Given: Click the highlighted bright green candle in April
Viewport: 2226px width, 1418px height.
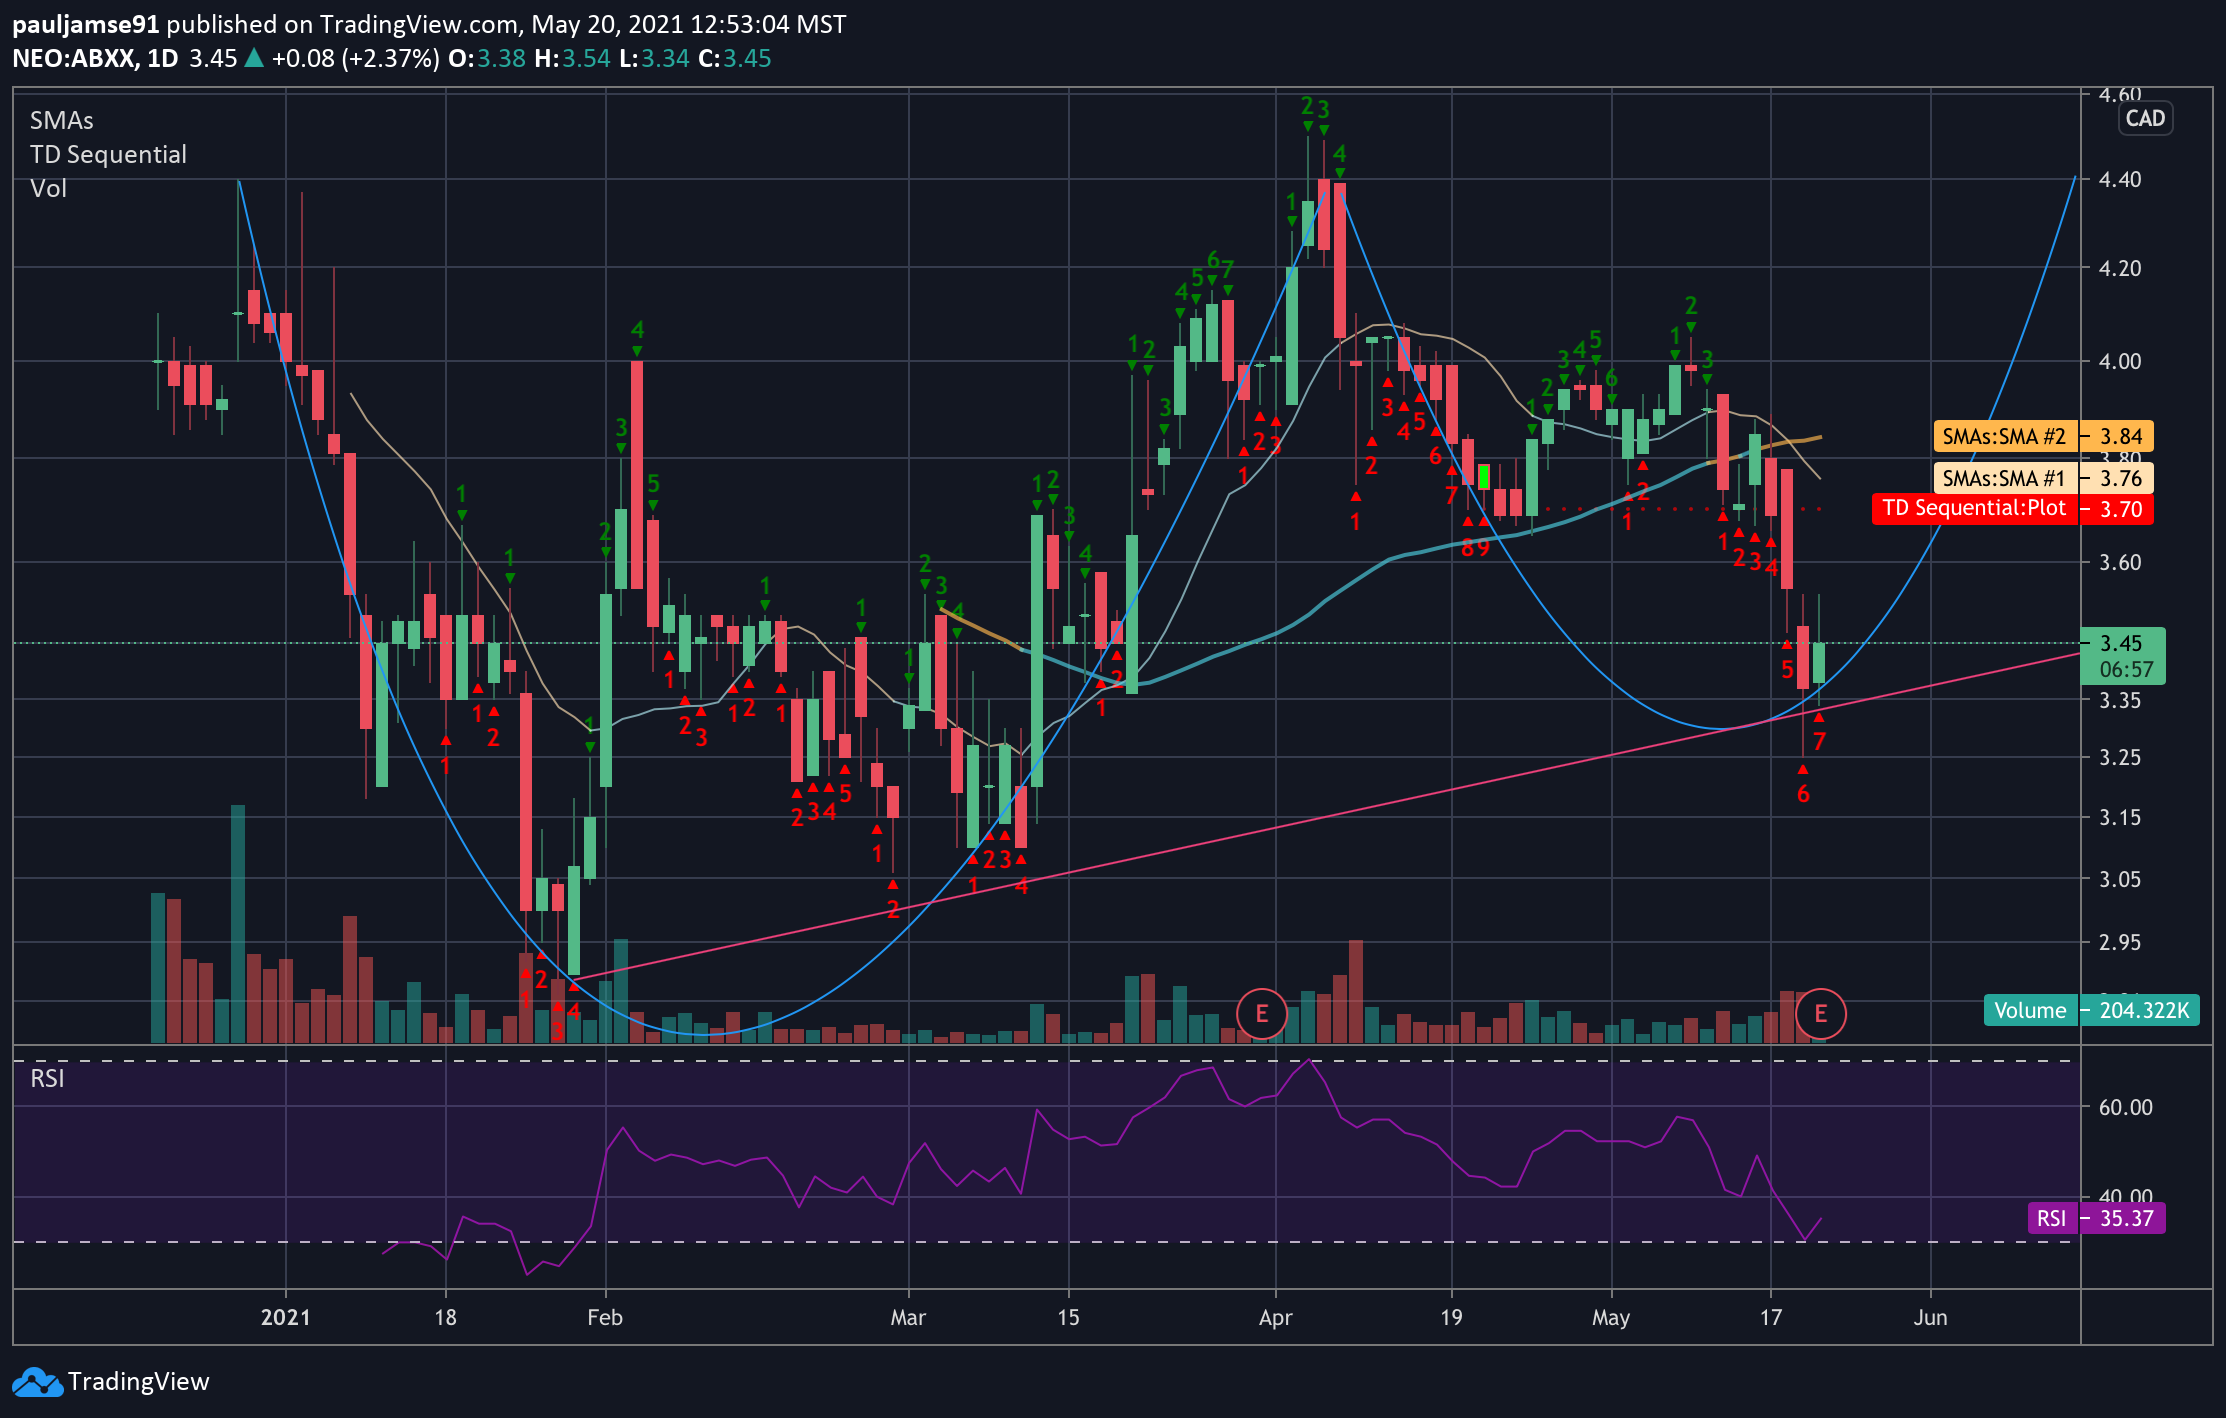Looking at the screenshot, I should (x=1484, y=476).
